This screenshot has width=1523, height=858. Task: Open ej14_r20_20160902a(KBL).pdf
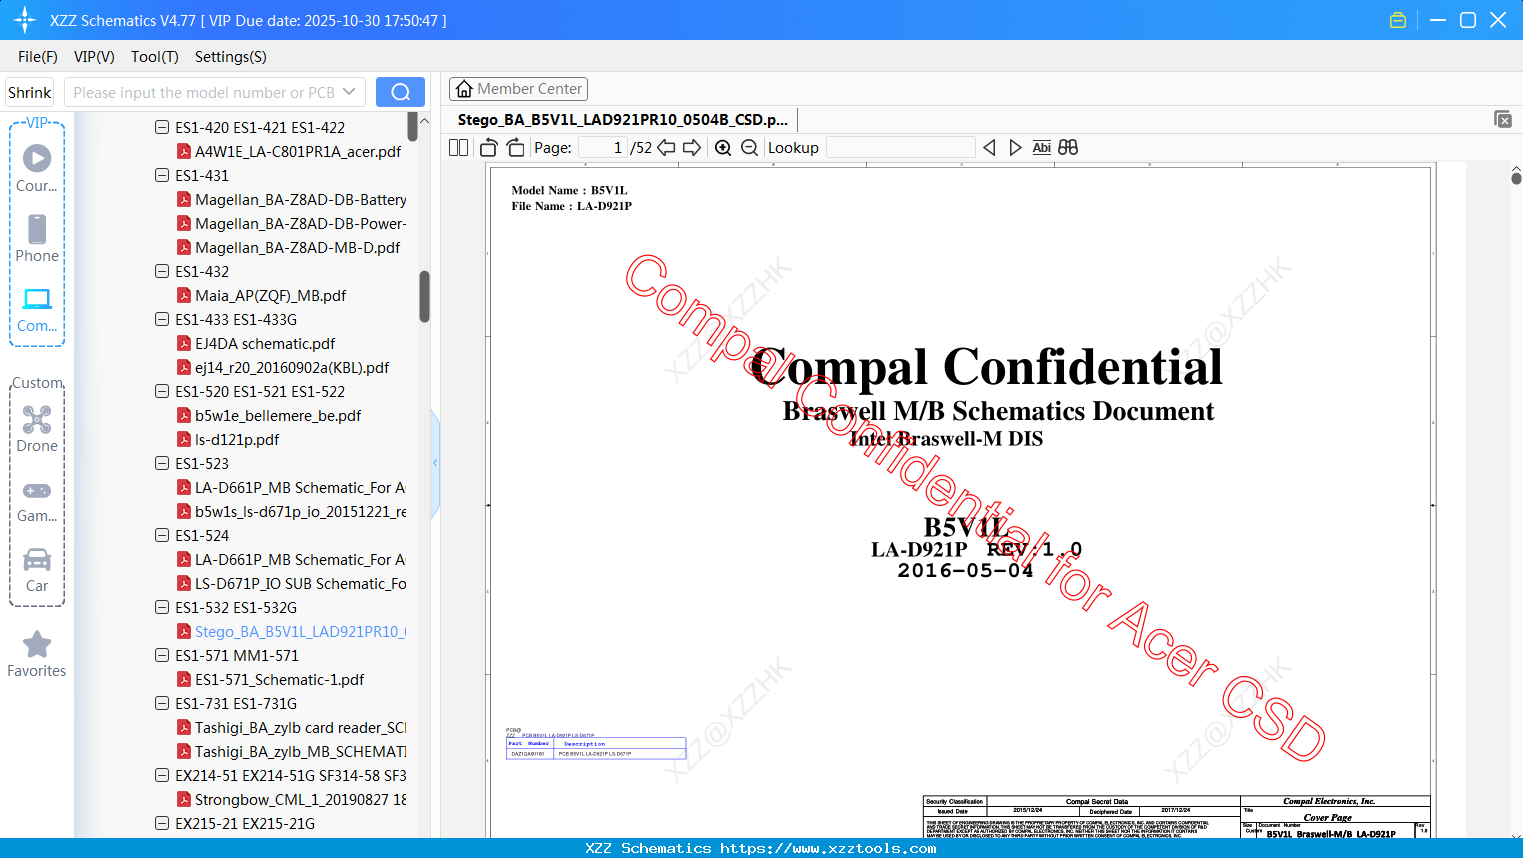tap(283, 368)
